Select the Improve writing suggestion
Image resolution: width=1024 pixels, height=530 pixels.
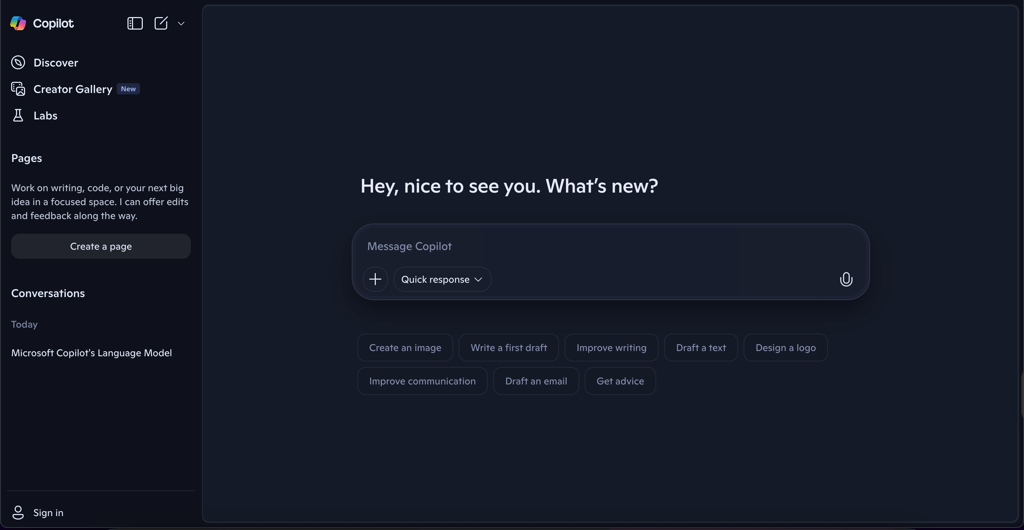611,348
